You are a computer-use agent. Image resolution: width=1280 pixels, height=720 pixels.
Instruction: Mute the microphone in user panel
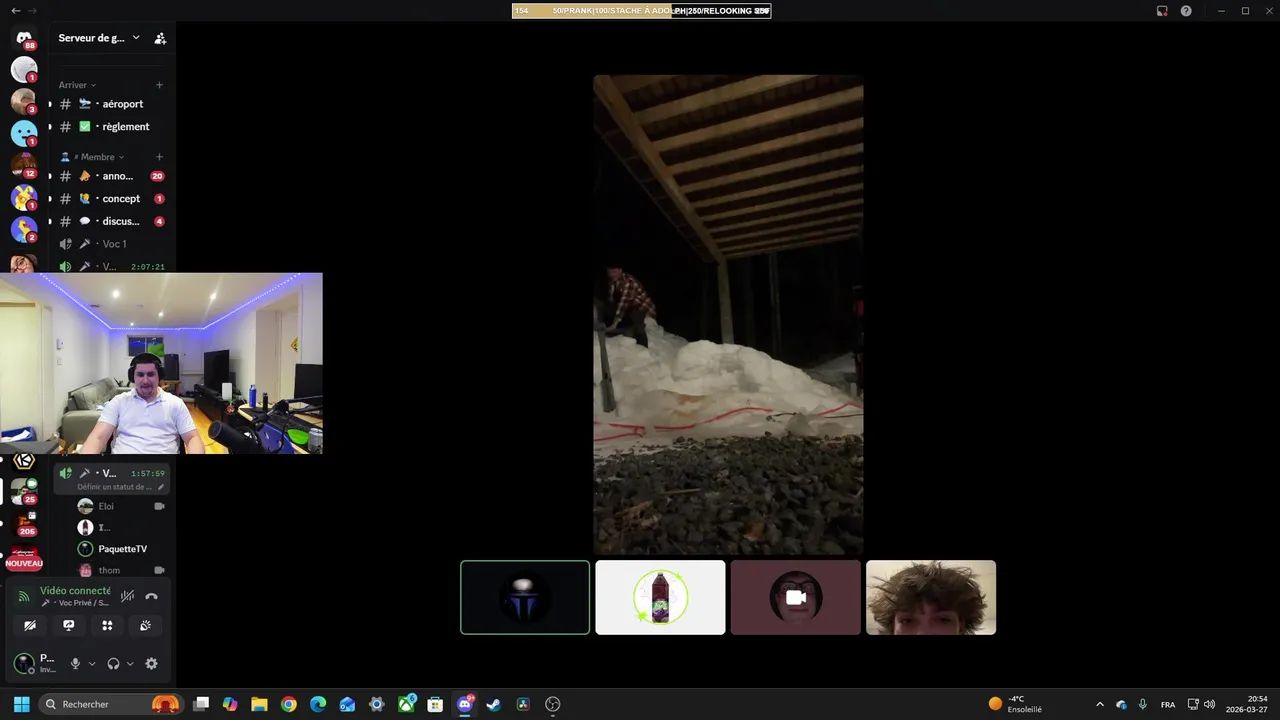pyautogui.click(x=75, y=663)
